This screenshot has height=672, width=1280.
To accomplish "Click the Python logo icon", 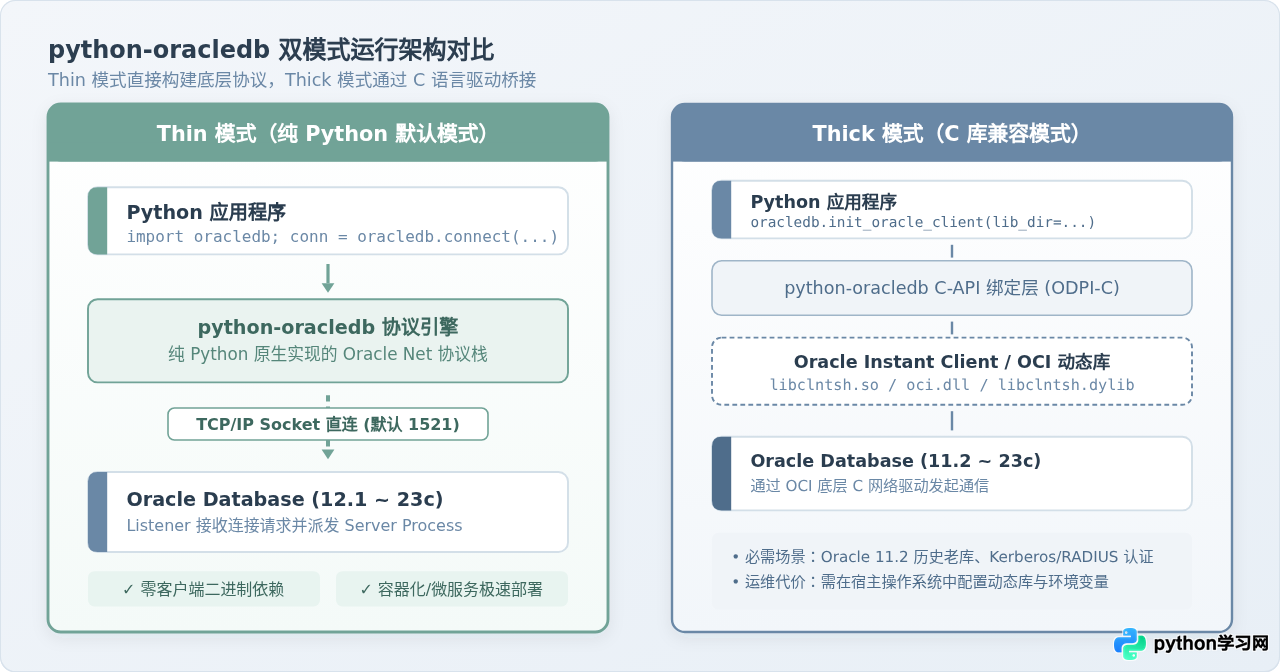I will click(x=1130, y=644).
